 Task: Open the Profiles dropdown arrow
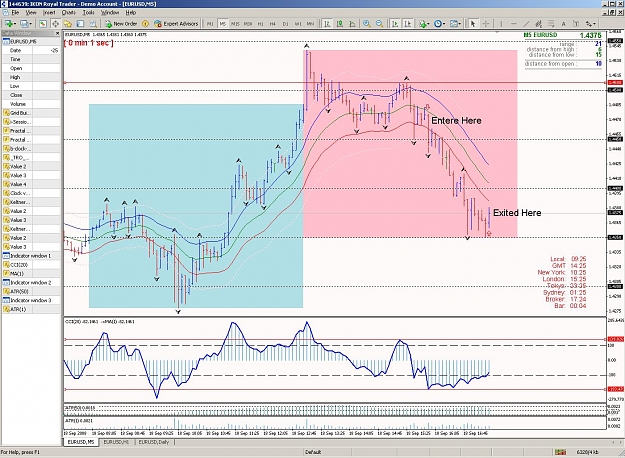coord(31,24)
